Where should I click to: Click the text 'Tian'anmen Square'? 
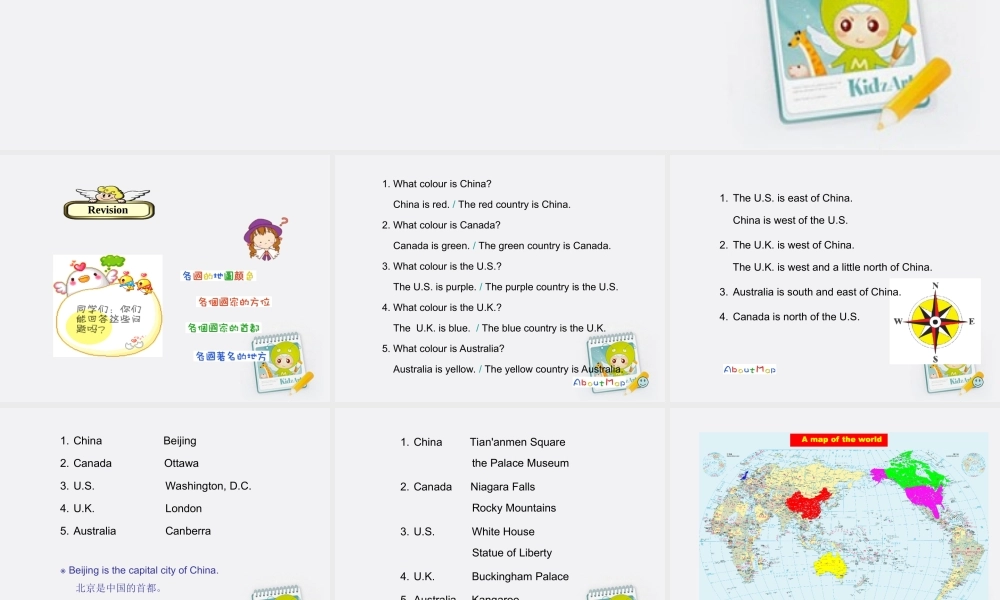517,442
